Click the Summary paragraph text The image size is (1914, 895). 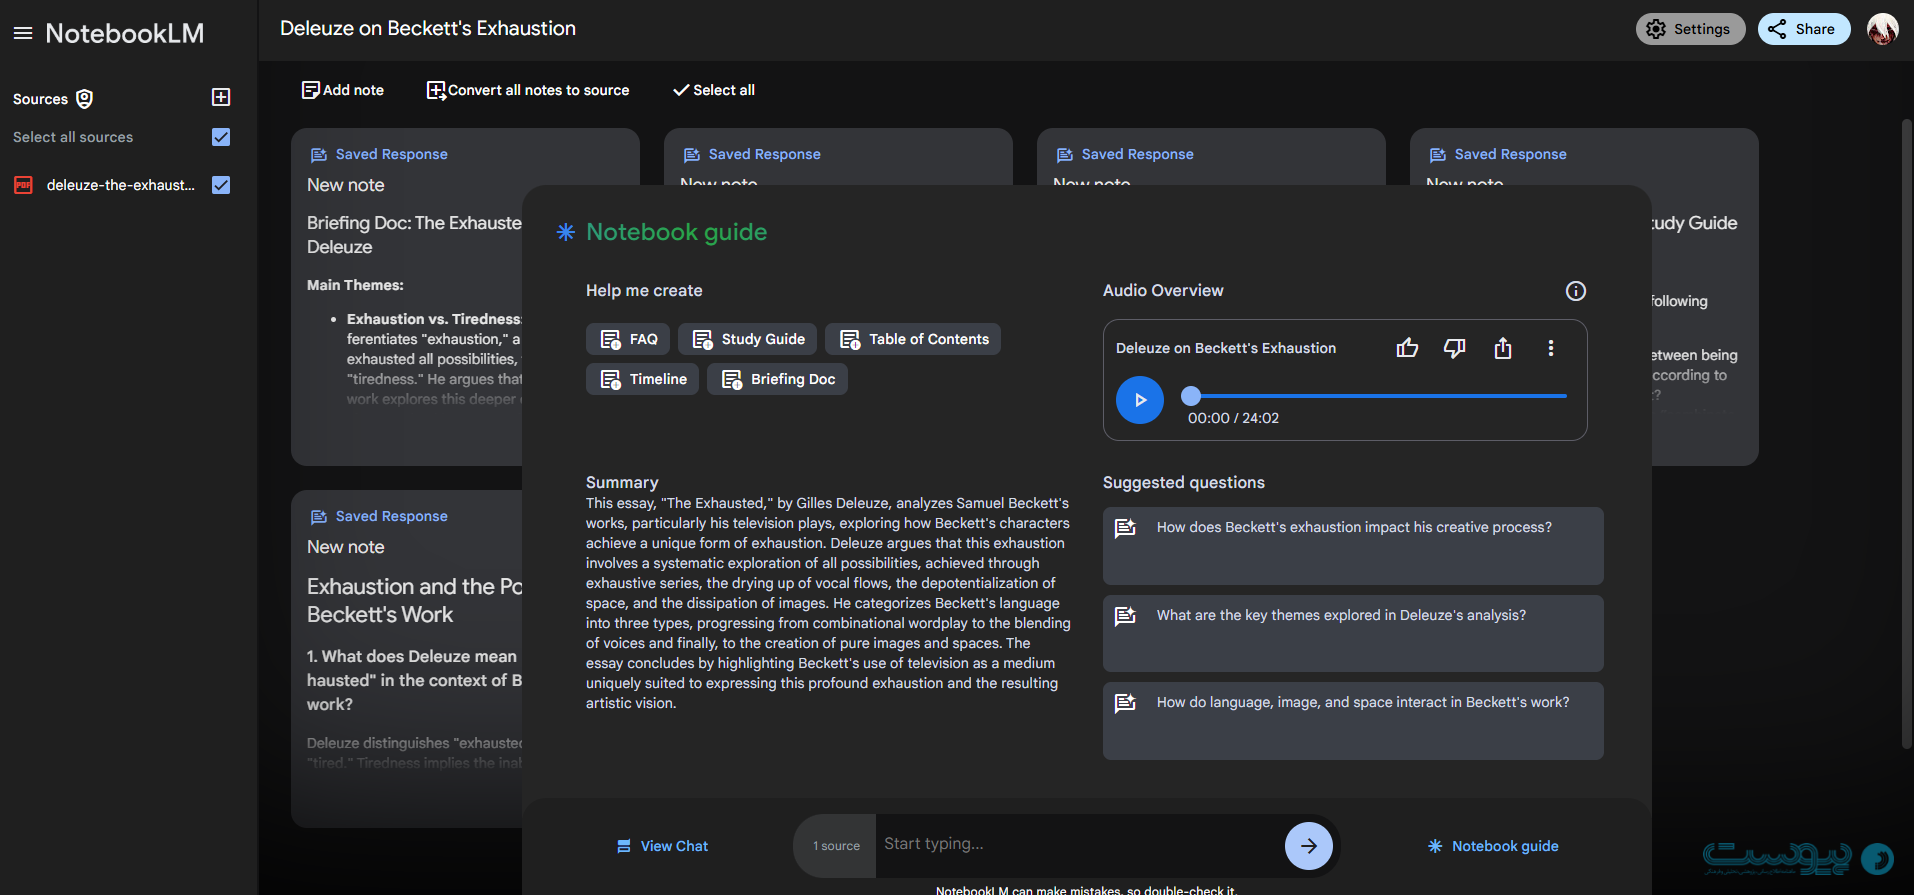point(828,603)
